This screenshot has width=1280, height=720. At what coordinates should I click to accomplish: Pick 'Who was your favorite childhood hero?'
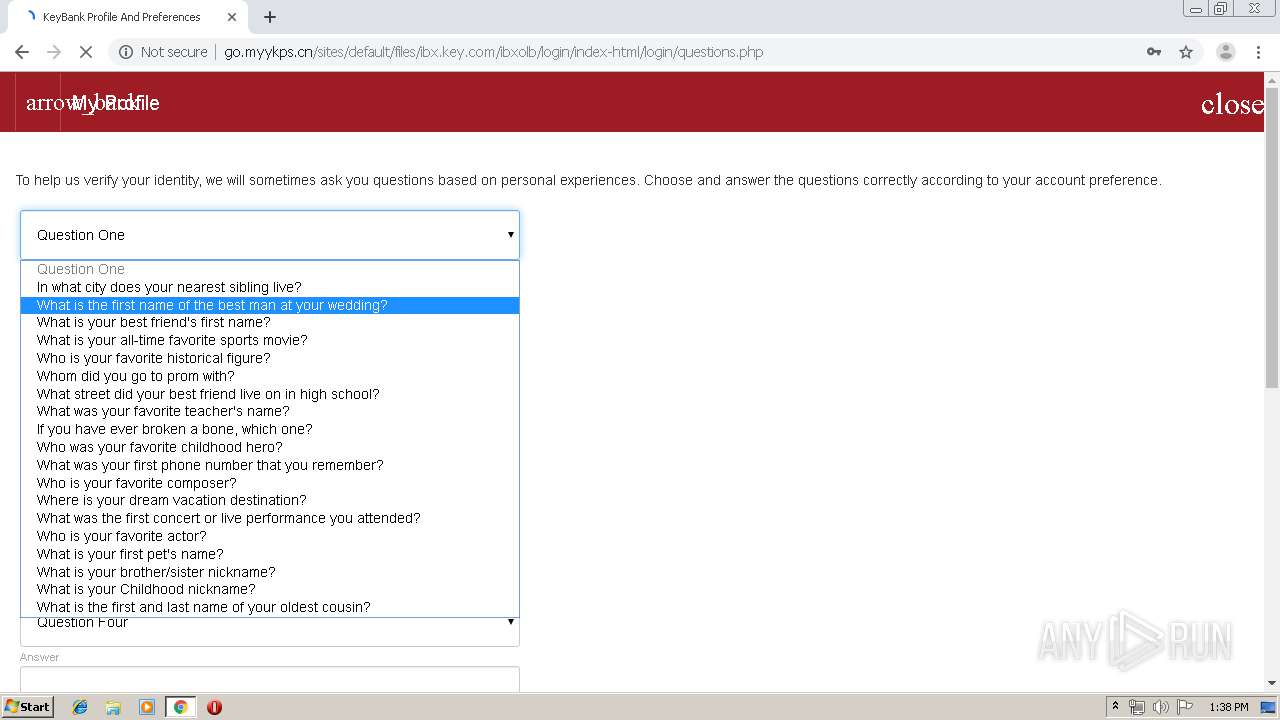point(270,447)
